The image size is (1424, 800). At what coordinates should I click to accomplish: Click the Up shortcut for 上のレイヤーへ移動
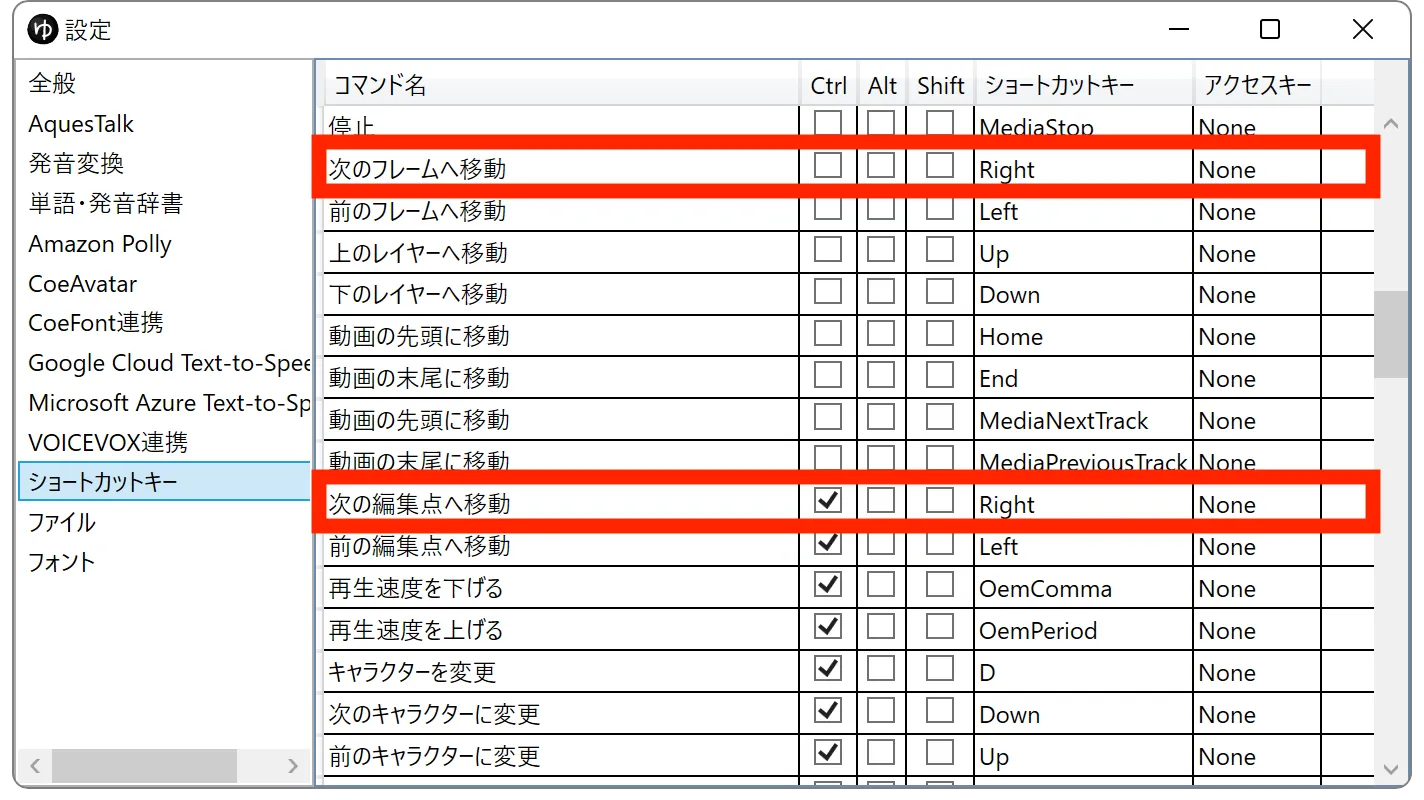[1084, 254]
